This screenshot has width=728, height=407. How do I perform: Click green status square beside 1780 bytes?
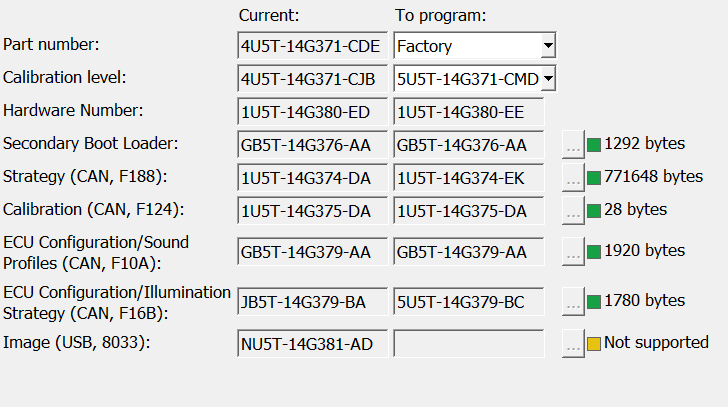594,302
